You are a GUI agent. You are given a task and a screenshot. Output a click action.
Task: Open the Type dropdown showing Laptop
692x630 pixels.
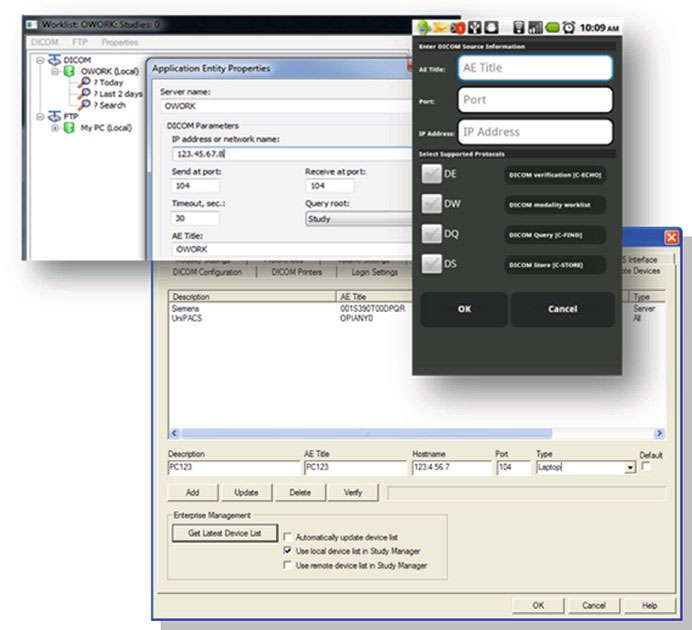pos(629,467)
